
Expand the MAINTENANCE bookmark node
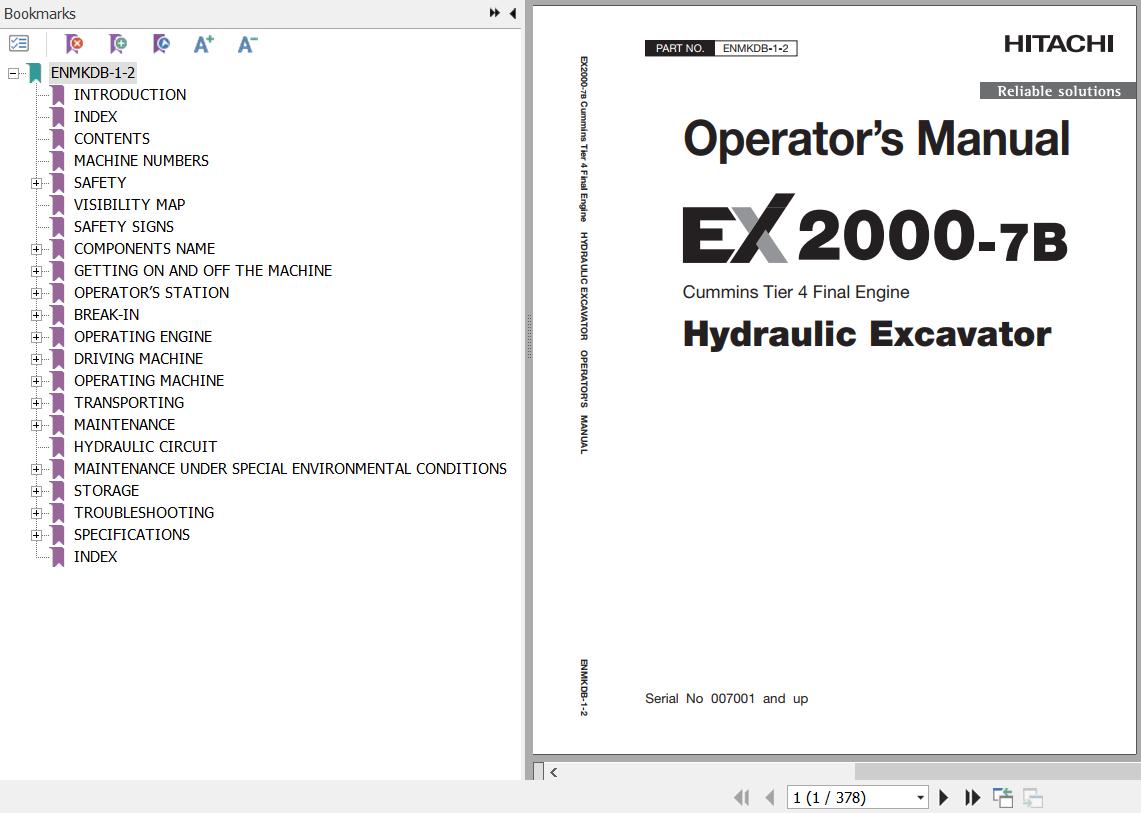point(36,425)
